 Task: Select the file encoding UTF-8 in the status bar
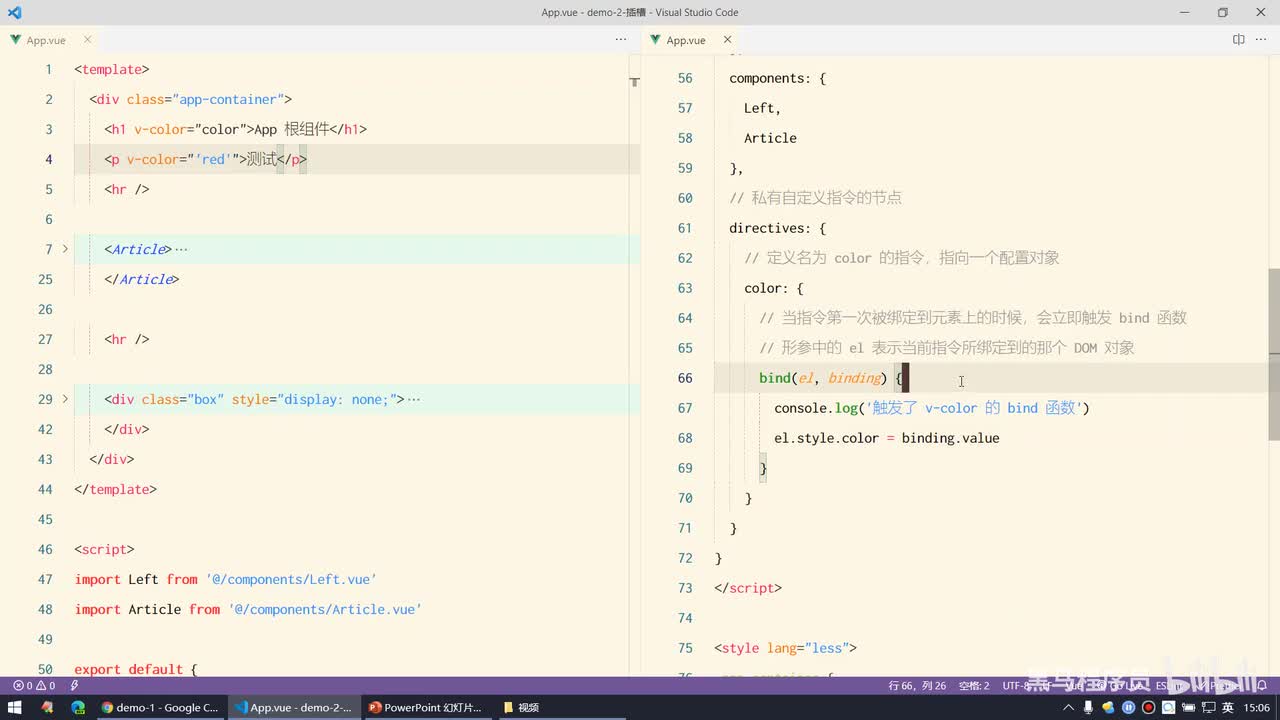[x=1018, y=685]
